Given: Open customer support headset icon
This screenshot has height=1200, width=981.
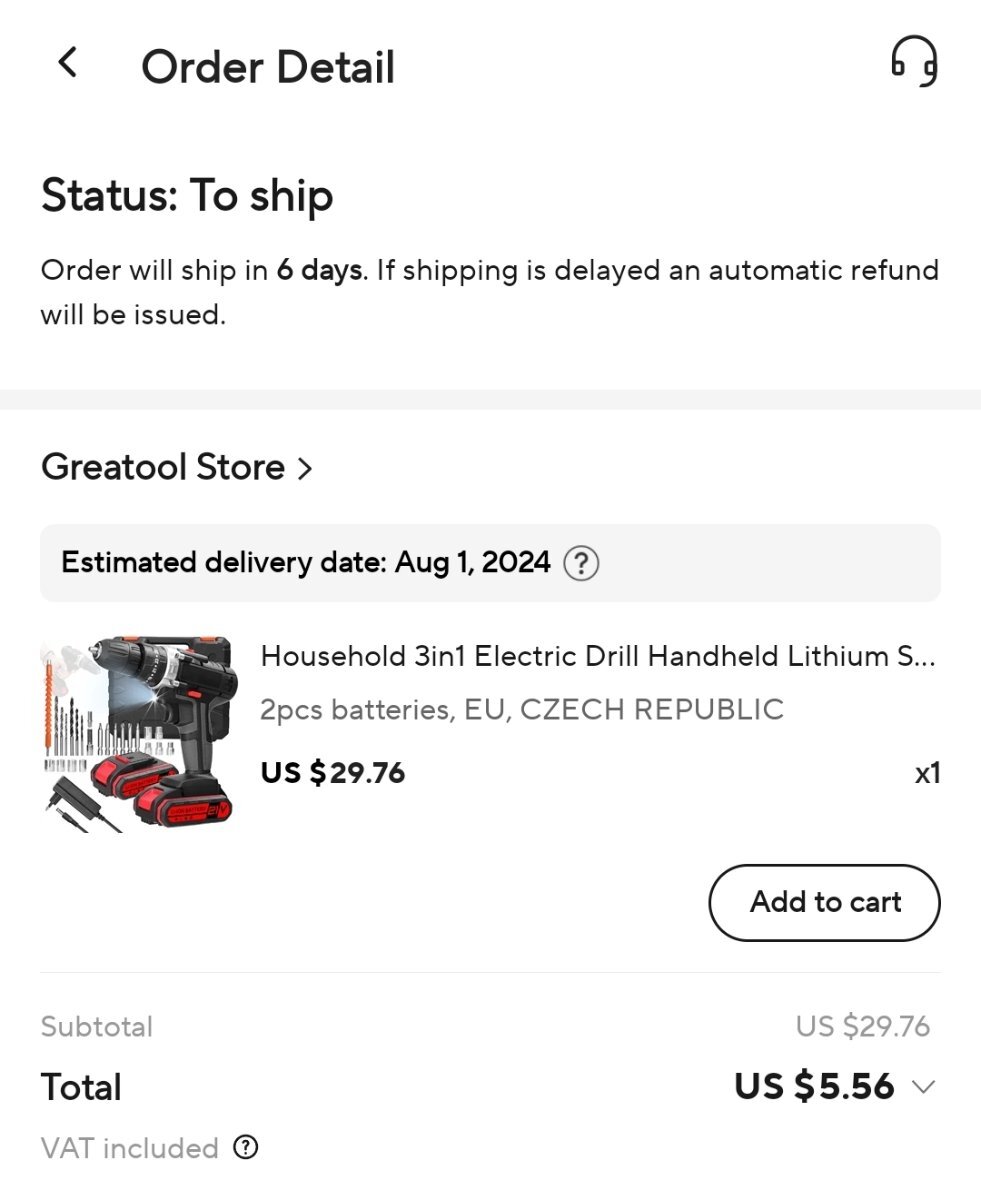Looking at the screenshot, I should point(914,62).
